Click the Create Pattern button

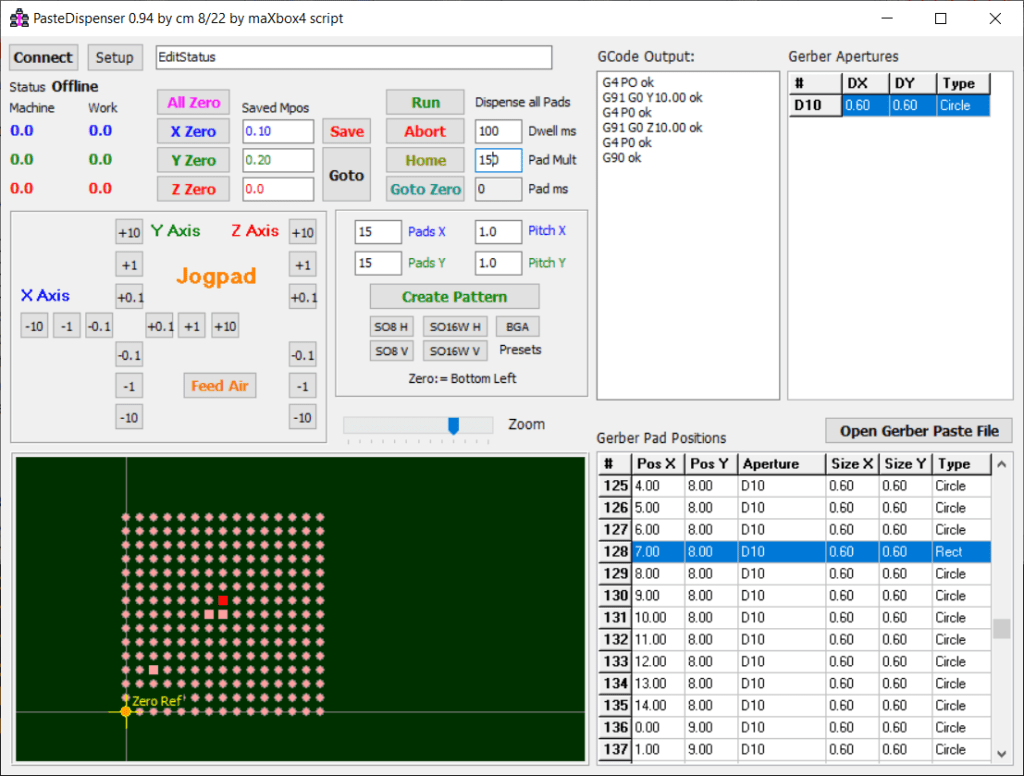(x=454, y=297)
